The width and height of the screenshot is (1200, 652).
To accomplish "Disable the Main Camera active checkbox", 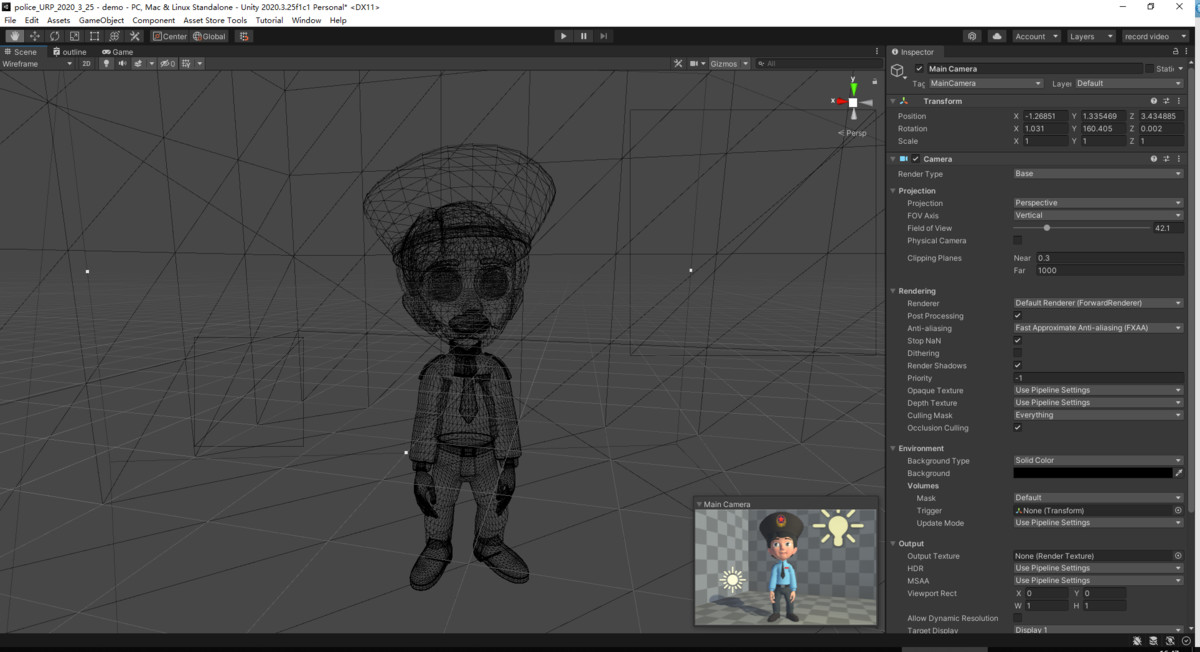I will (x=919, y=69).
